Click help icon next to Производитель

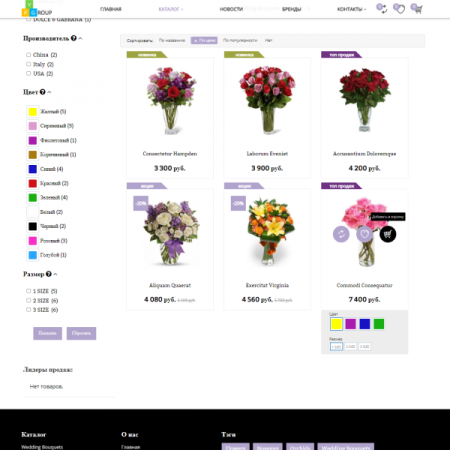[x=74, y=38]
